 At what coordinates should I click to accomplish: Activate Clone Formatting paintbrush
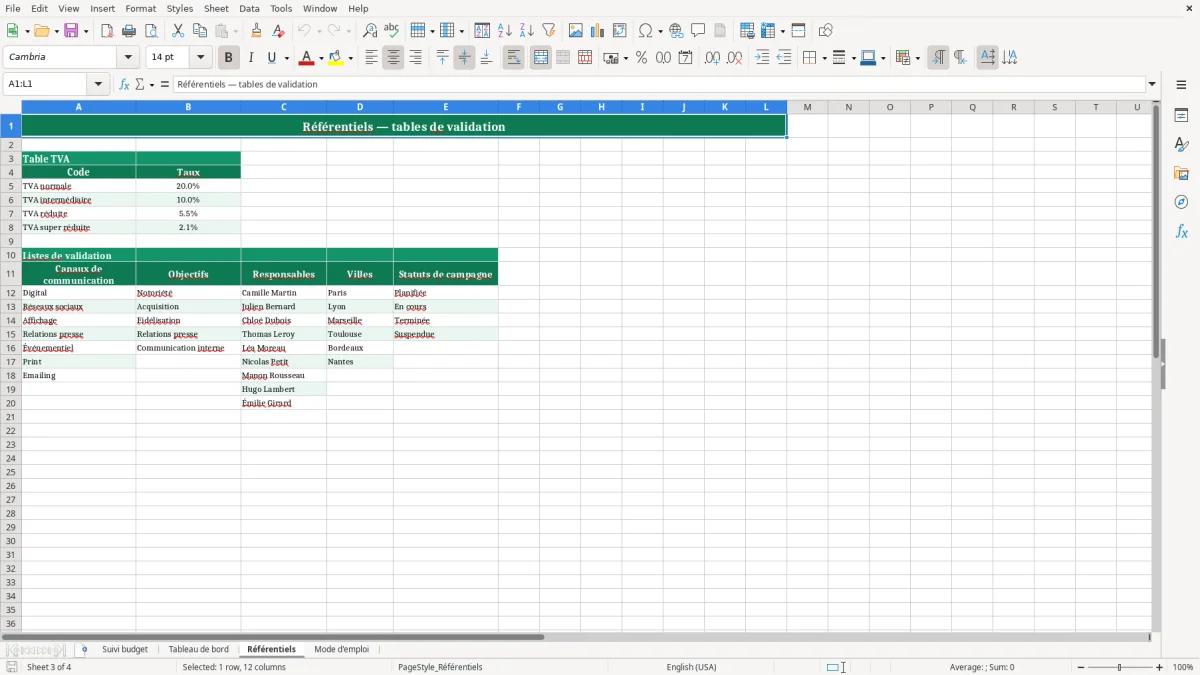[x=256, y=31]
